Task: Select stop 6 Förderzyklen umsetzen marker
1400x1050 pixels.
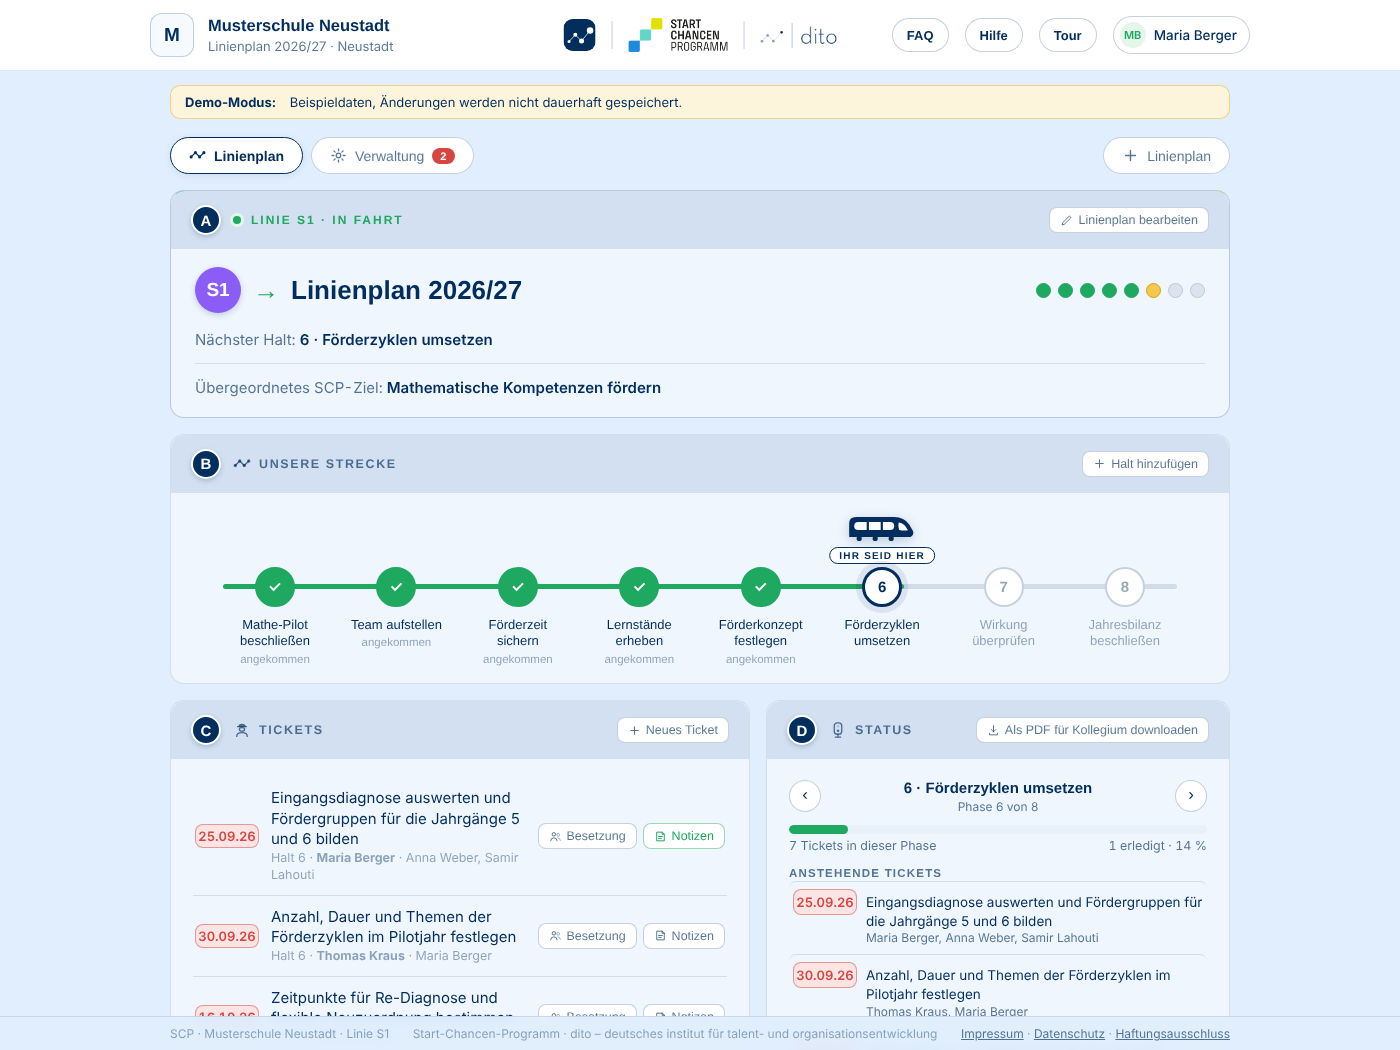Action: 882,587
